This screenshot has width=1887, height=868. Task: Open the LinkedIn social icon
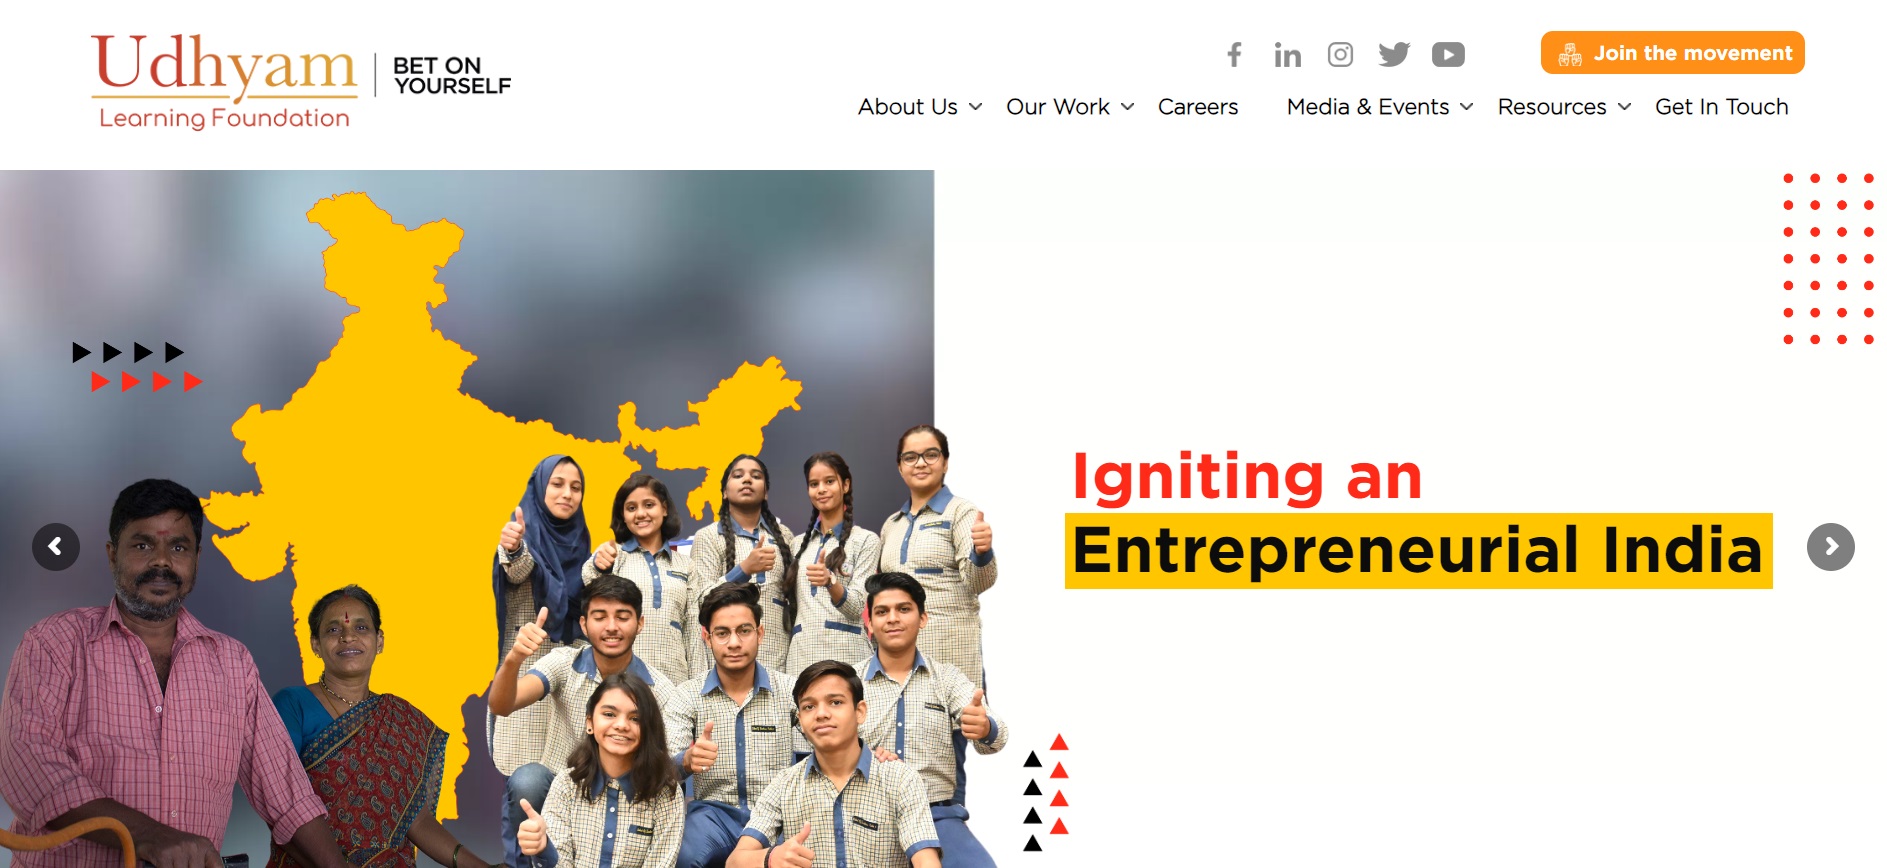1287,54
